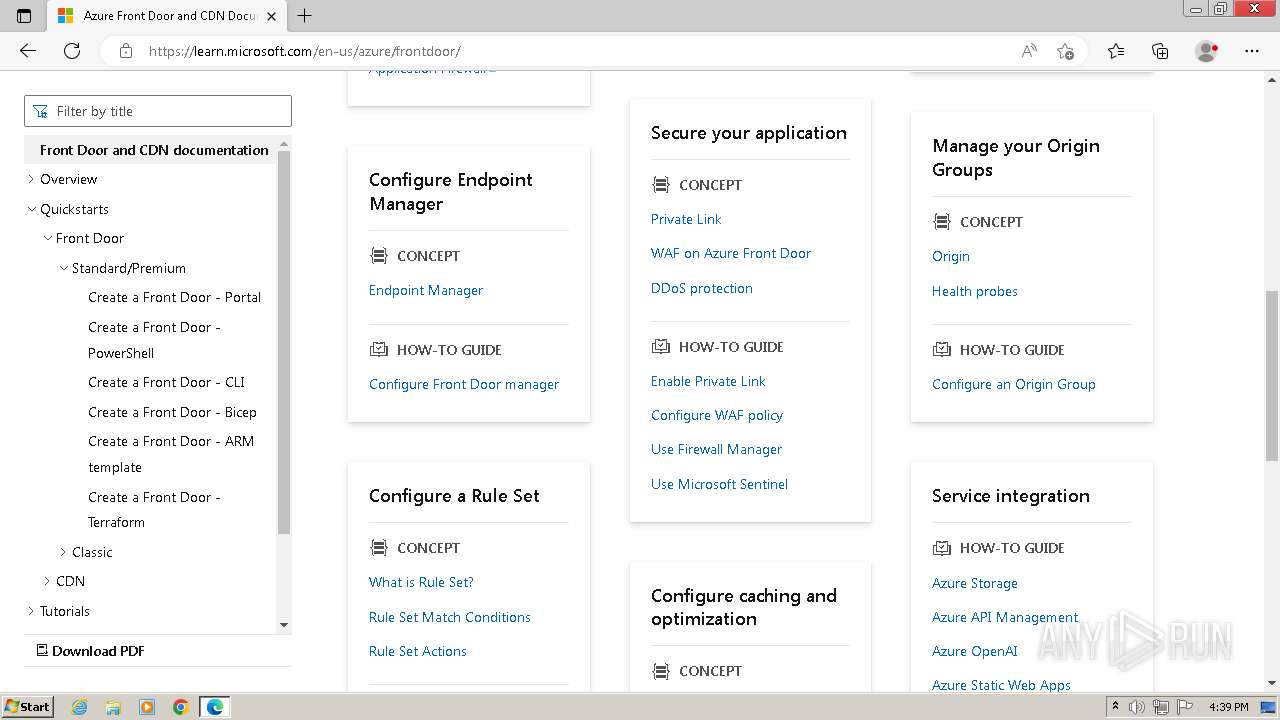Open Create a Front Door - CLI

pyautogui.click(x=166, y=382)
